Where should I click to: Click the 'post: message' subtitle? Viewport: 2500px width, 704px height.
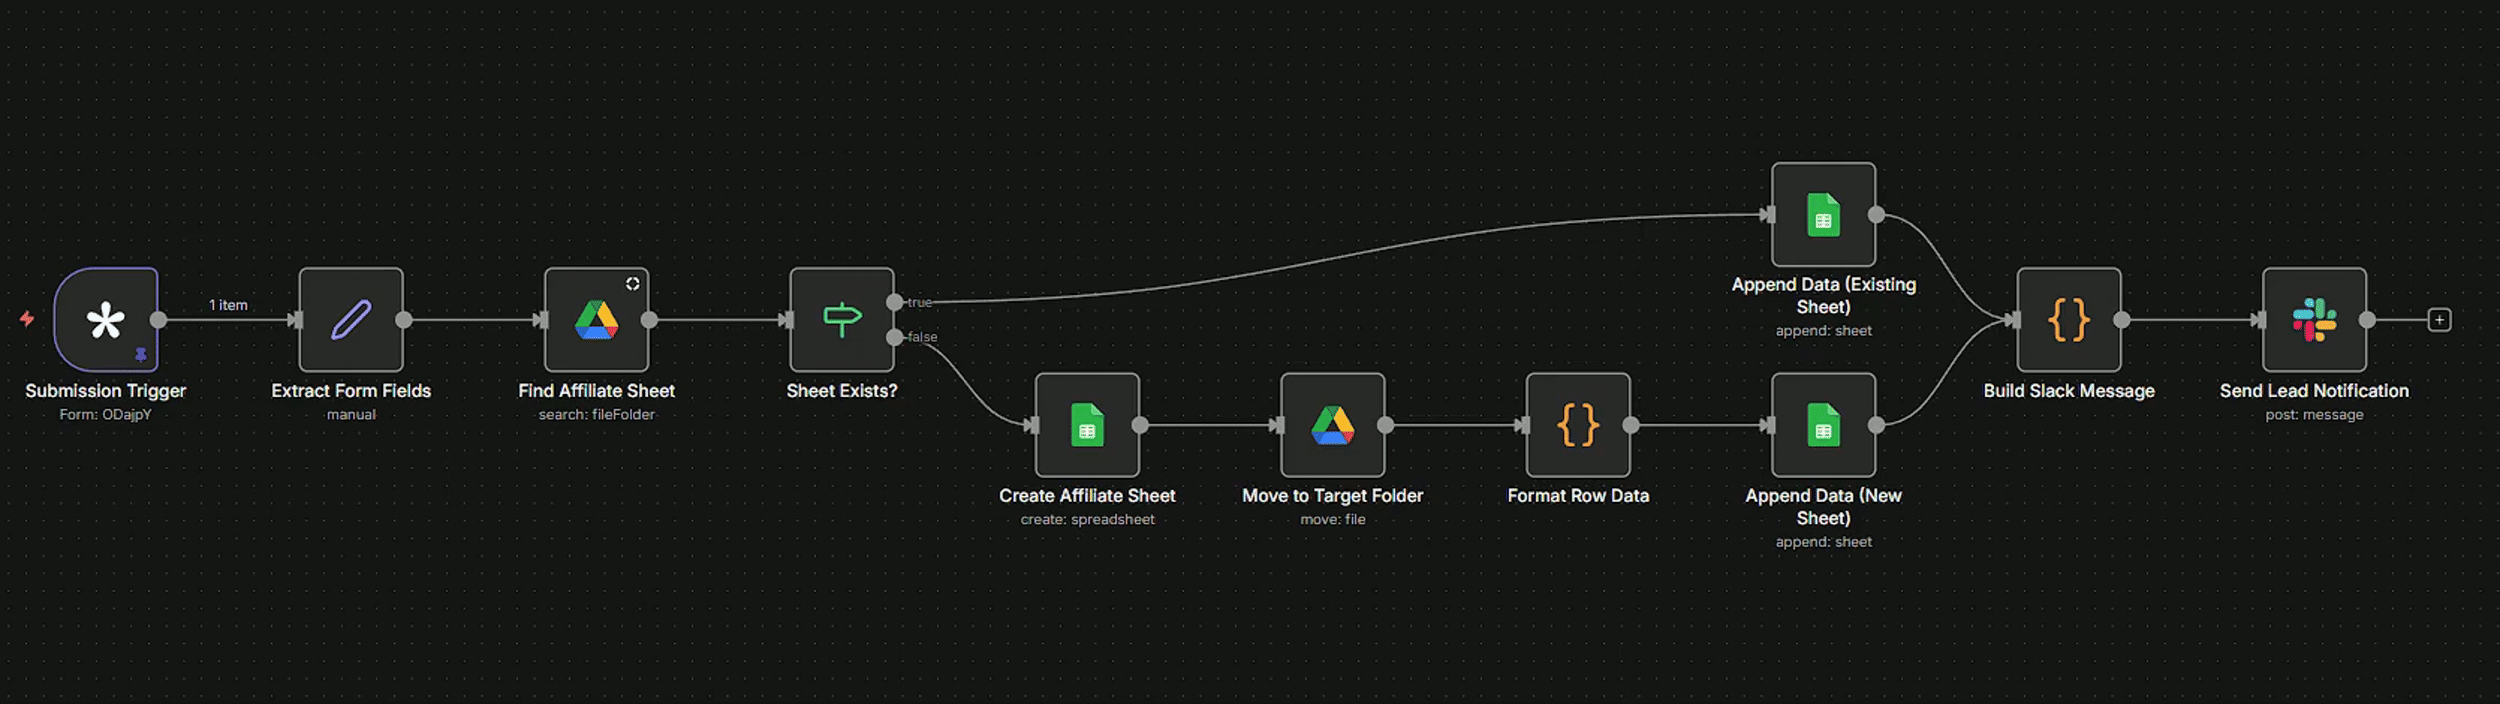[2314, 415]
